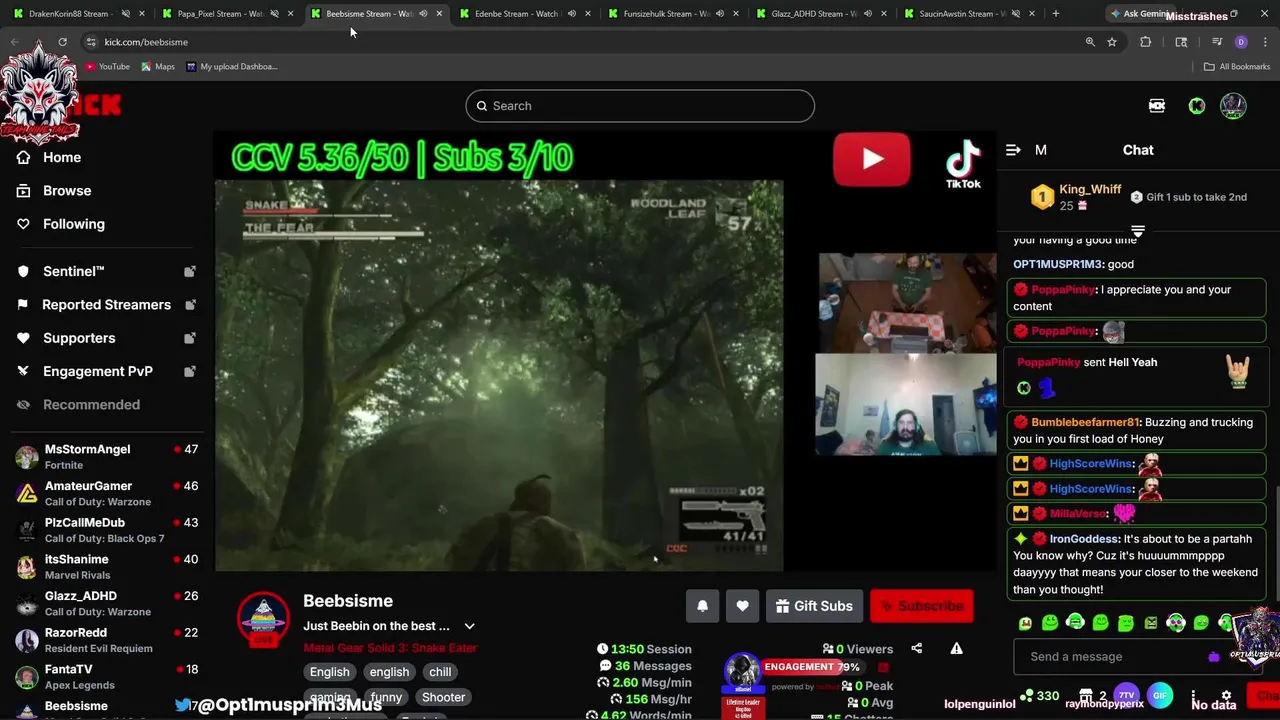Open Metal Gear Solid 3: Snake Eater category link
Image resolution: width=1280 pixels, height=720 pixels.
tap(390, 648)
